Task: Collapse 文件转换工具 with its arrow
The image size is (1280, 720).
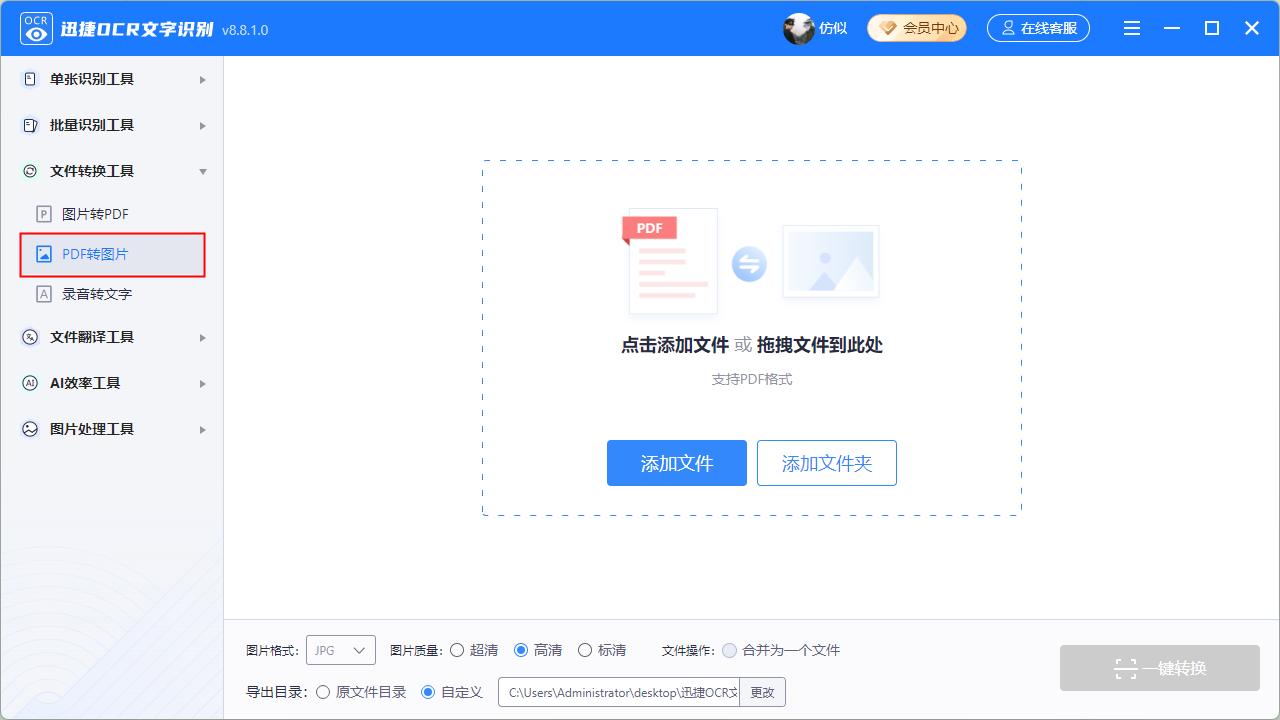Action: pos(203,171)
